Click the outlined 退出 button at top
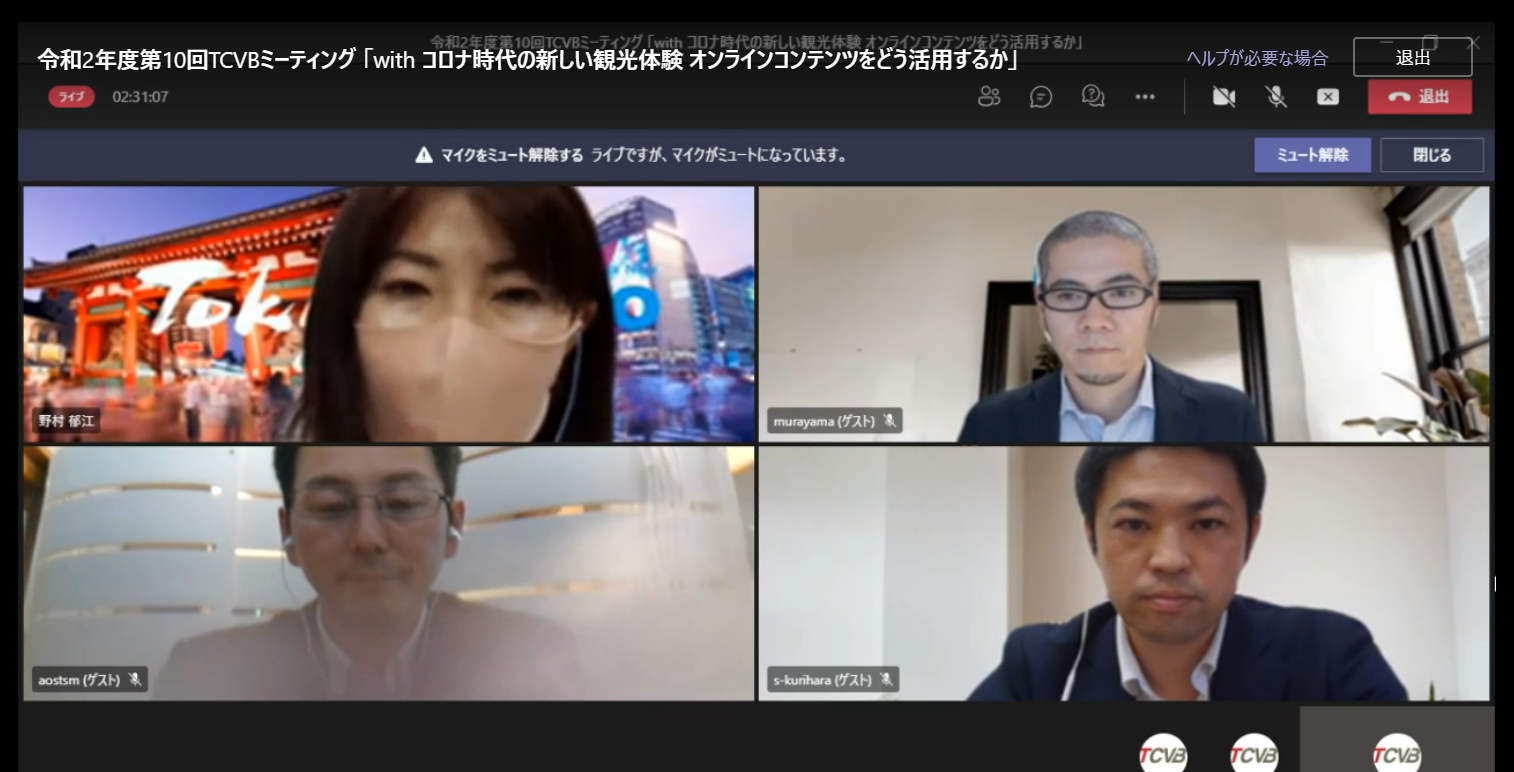The width and height of the screenshot is (1514, 772). (x=1412, y=58)
